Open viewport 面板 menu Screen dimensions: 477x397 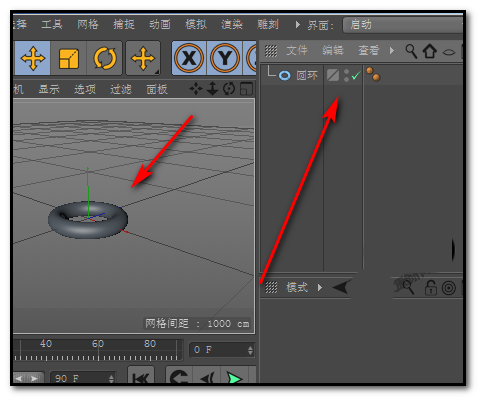click(157, 89)
